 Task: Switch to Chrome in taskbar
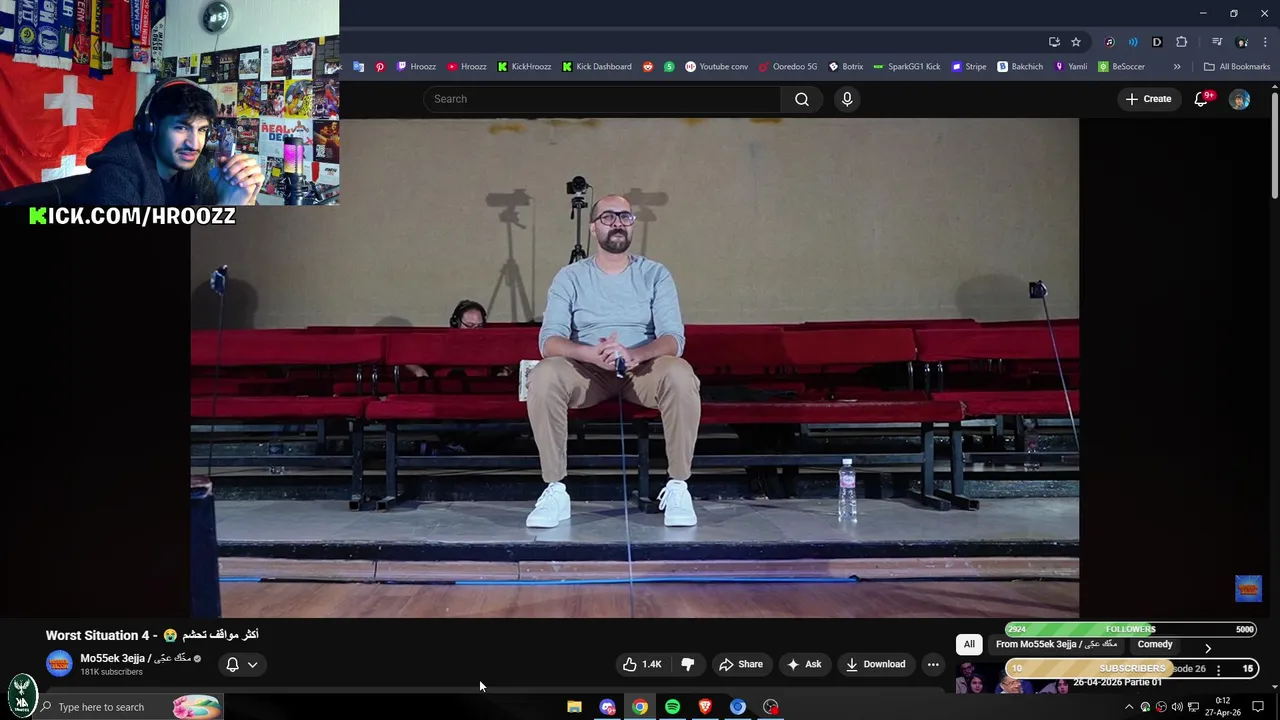point(640,707)
